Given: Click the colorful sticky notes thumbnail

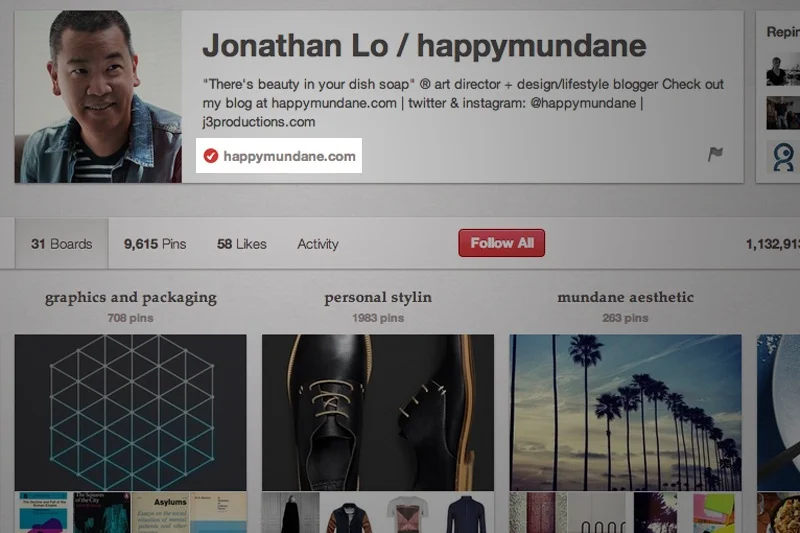Looking at the screenshot, I should (713, 513).
